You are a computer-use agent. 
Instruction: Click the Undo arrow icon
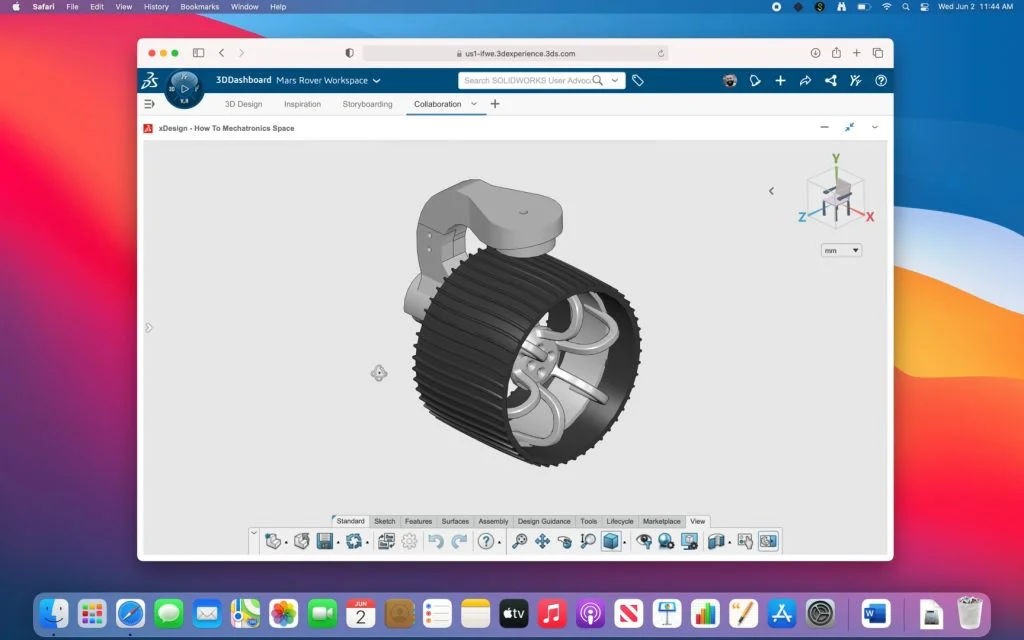coord(435,541)
